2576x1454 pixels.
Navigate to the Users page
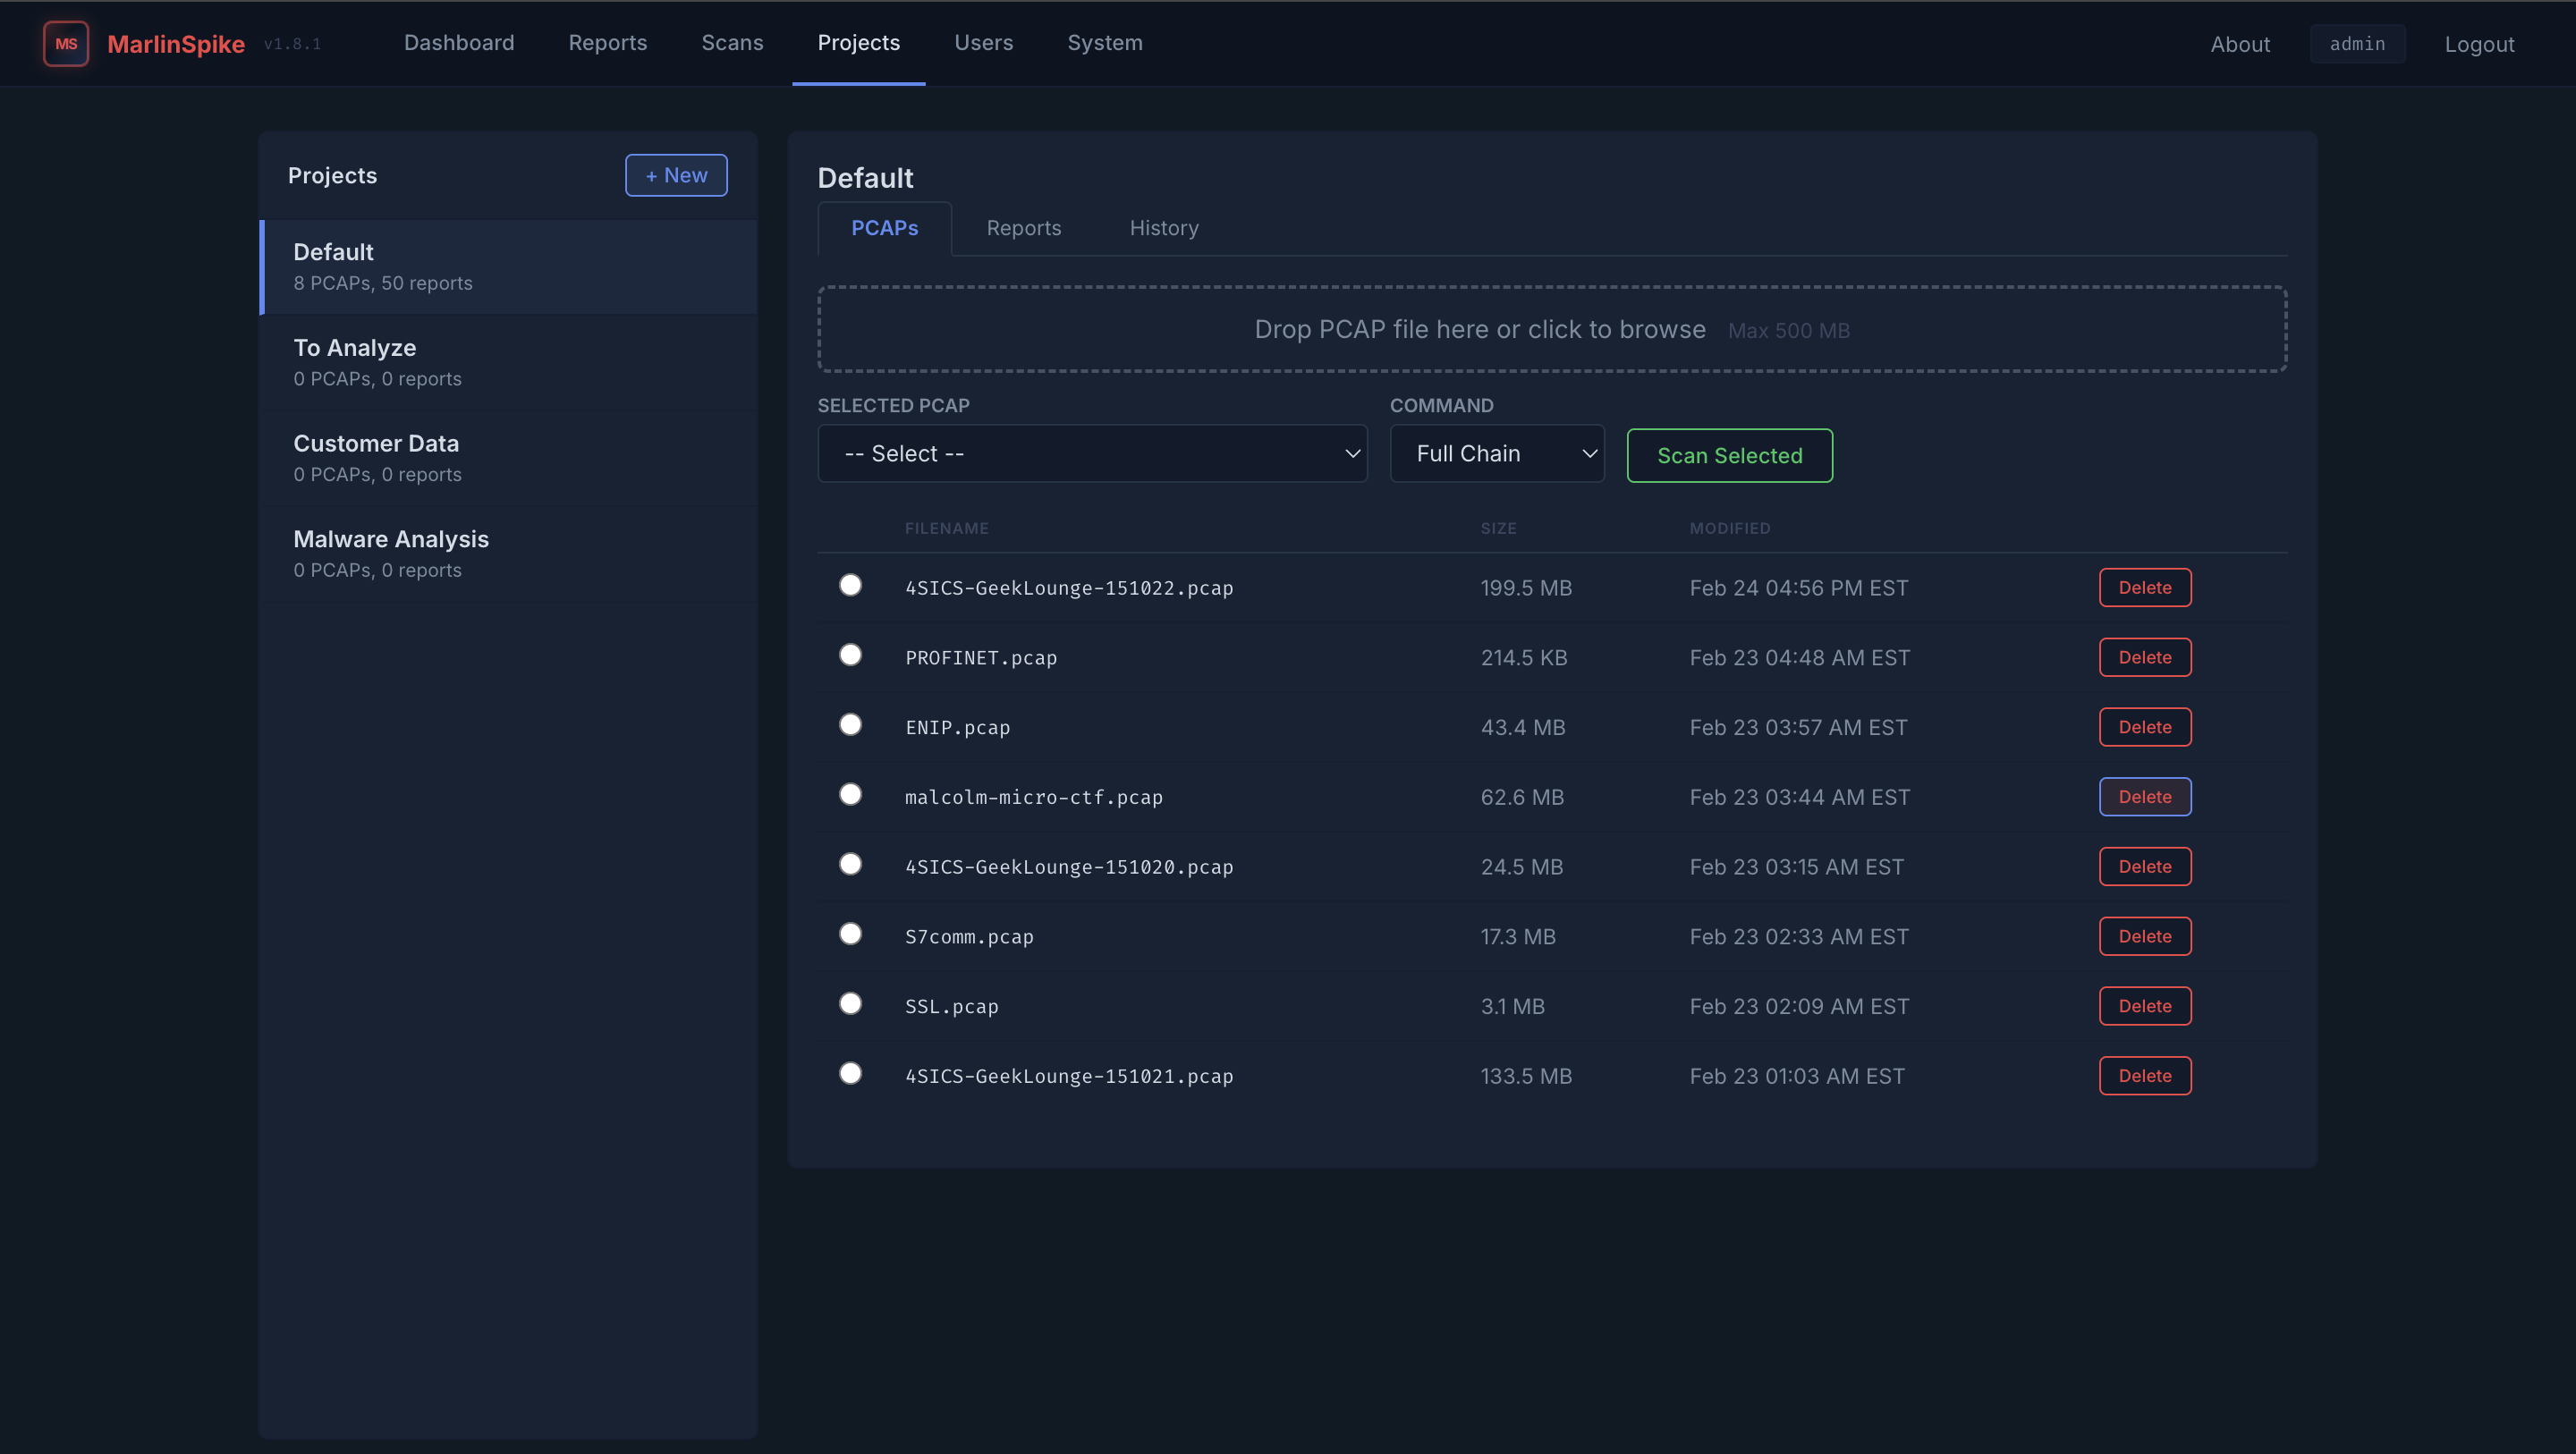click(983, 43)
